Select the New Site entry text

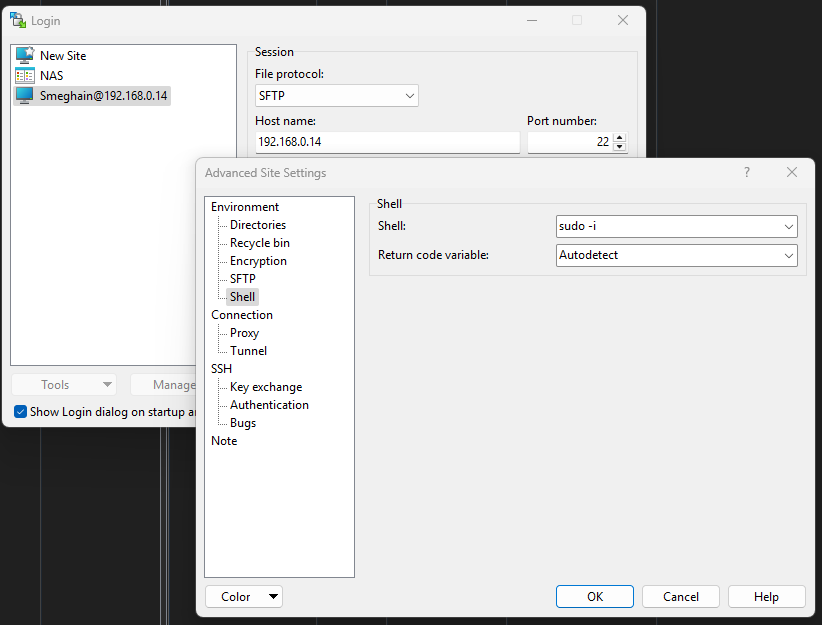[63, 56]
